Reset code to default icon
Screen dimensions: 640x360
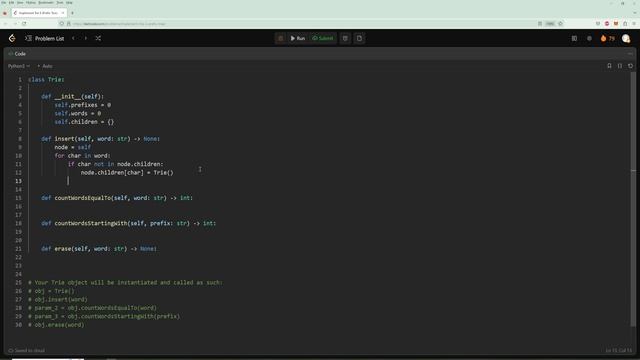(630, 66)
